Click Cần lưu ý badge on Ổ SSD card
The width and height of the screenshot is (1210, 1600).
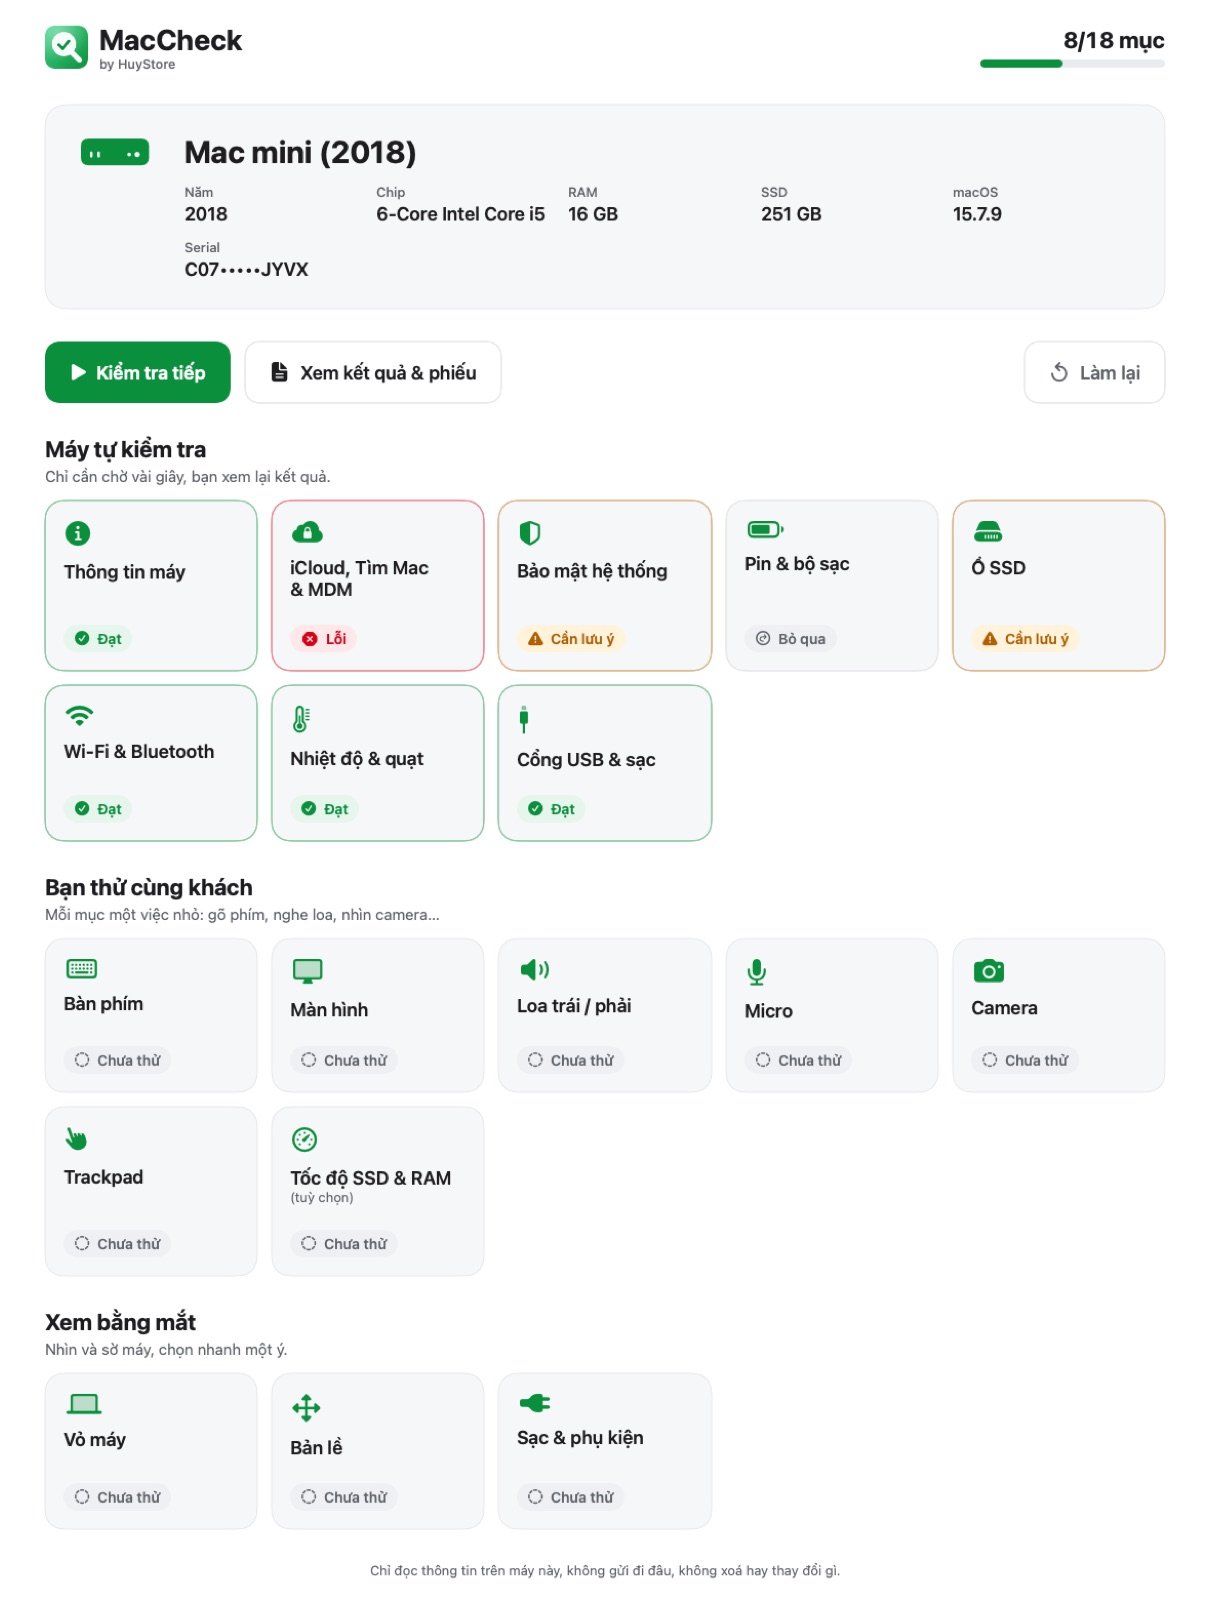coord(1025,639)
